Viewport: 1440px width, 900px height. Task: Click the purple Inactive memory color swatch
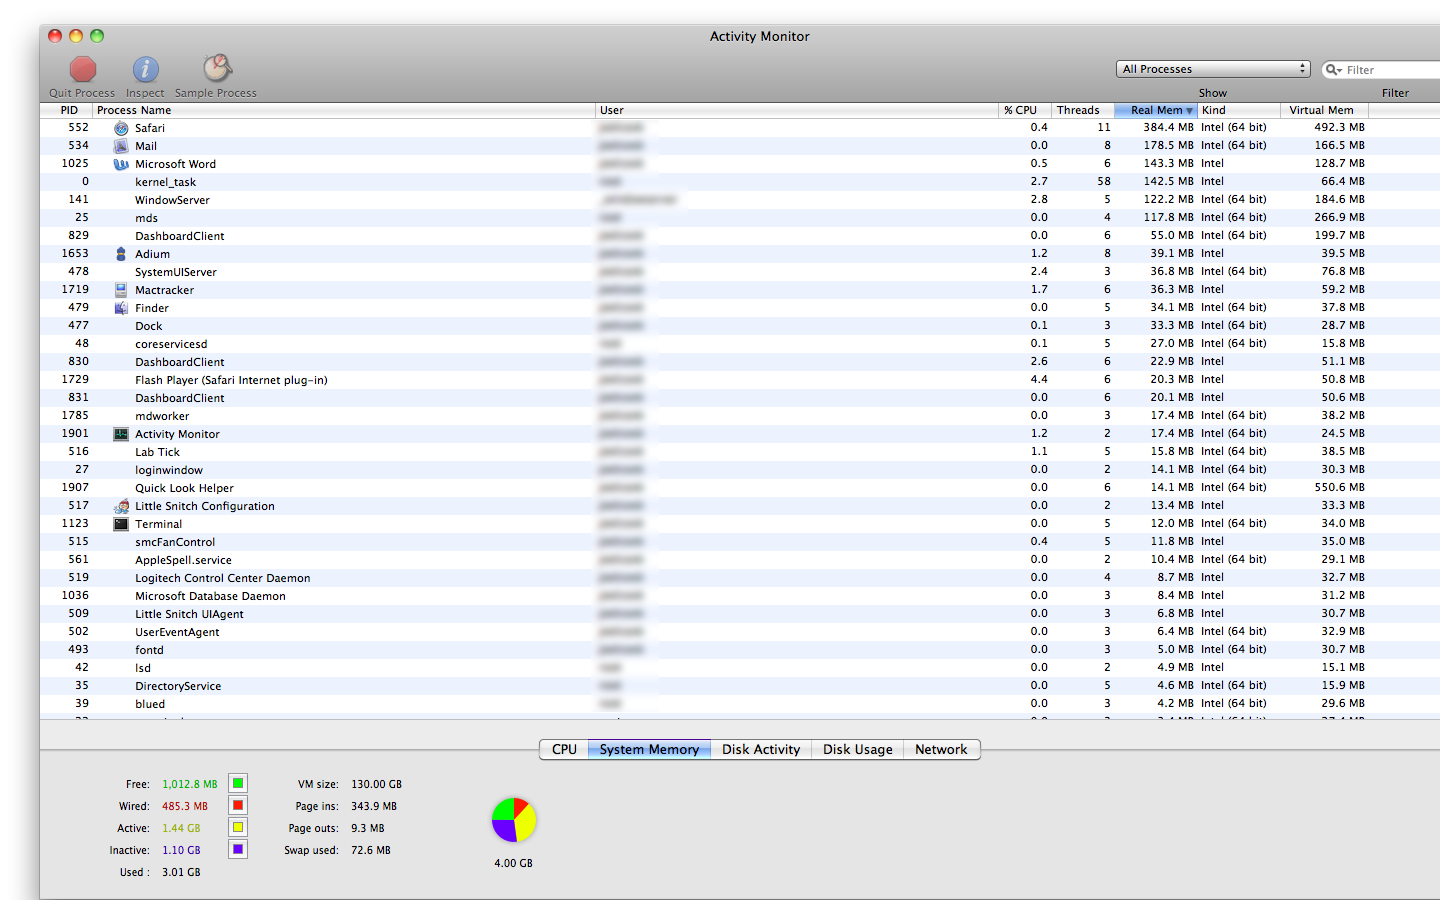(x=238, y=849)
